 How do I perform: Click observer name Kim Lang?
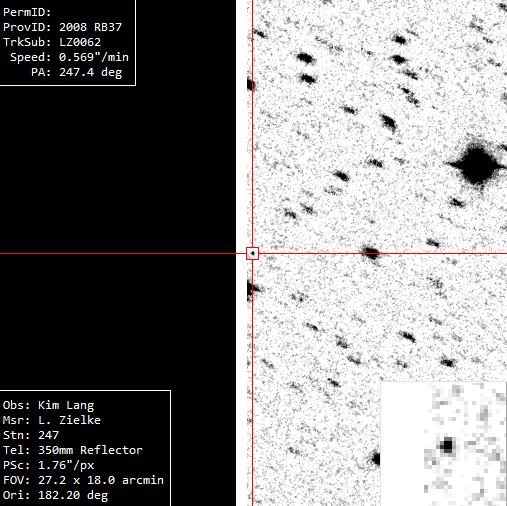(x=66, y=405)
